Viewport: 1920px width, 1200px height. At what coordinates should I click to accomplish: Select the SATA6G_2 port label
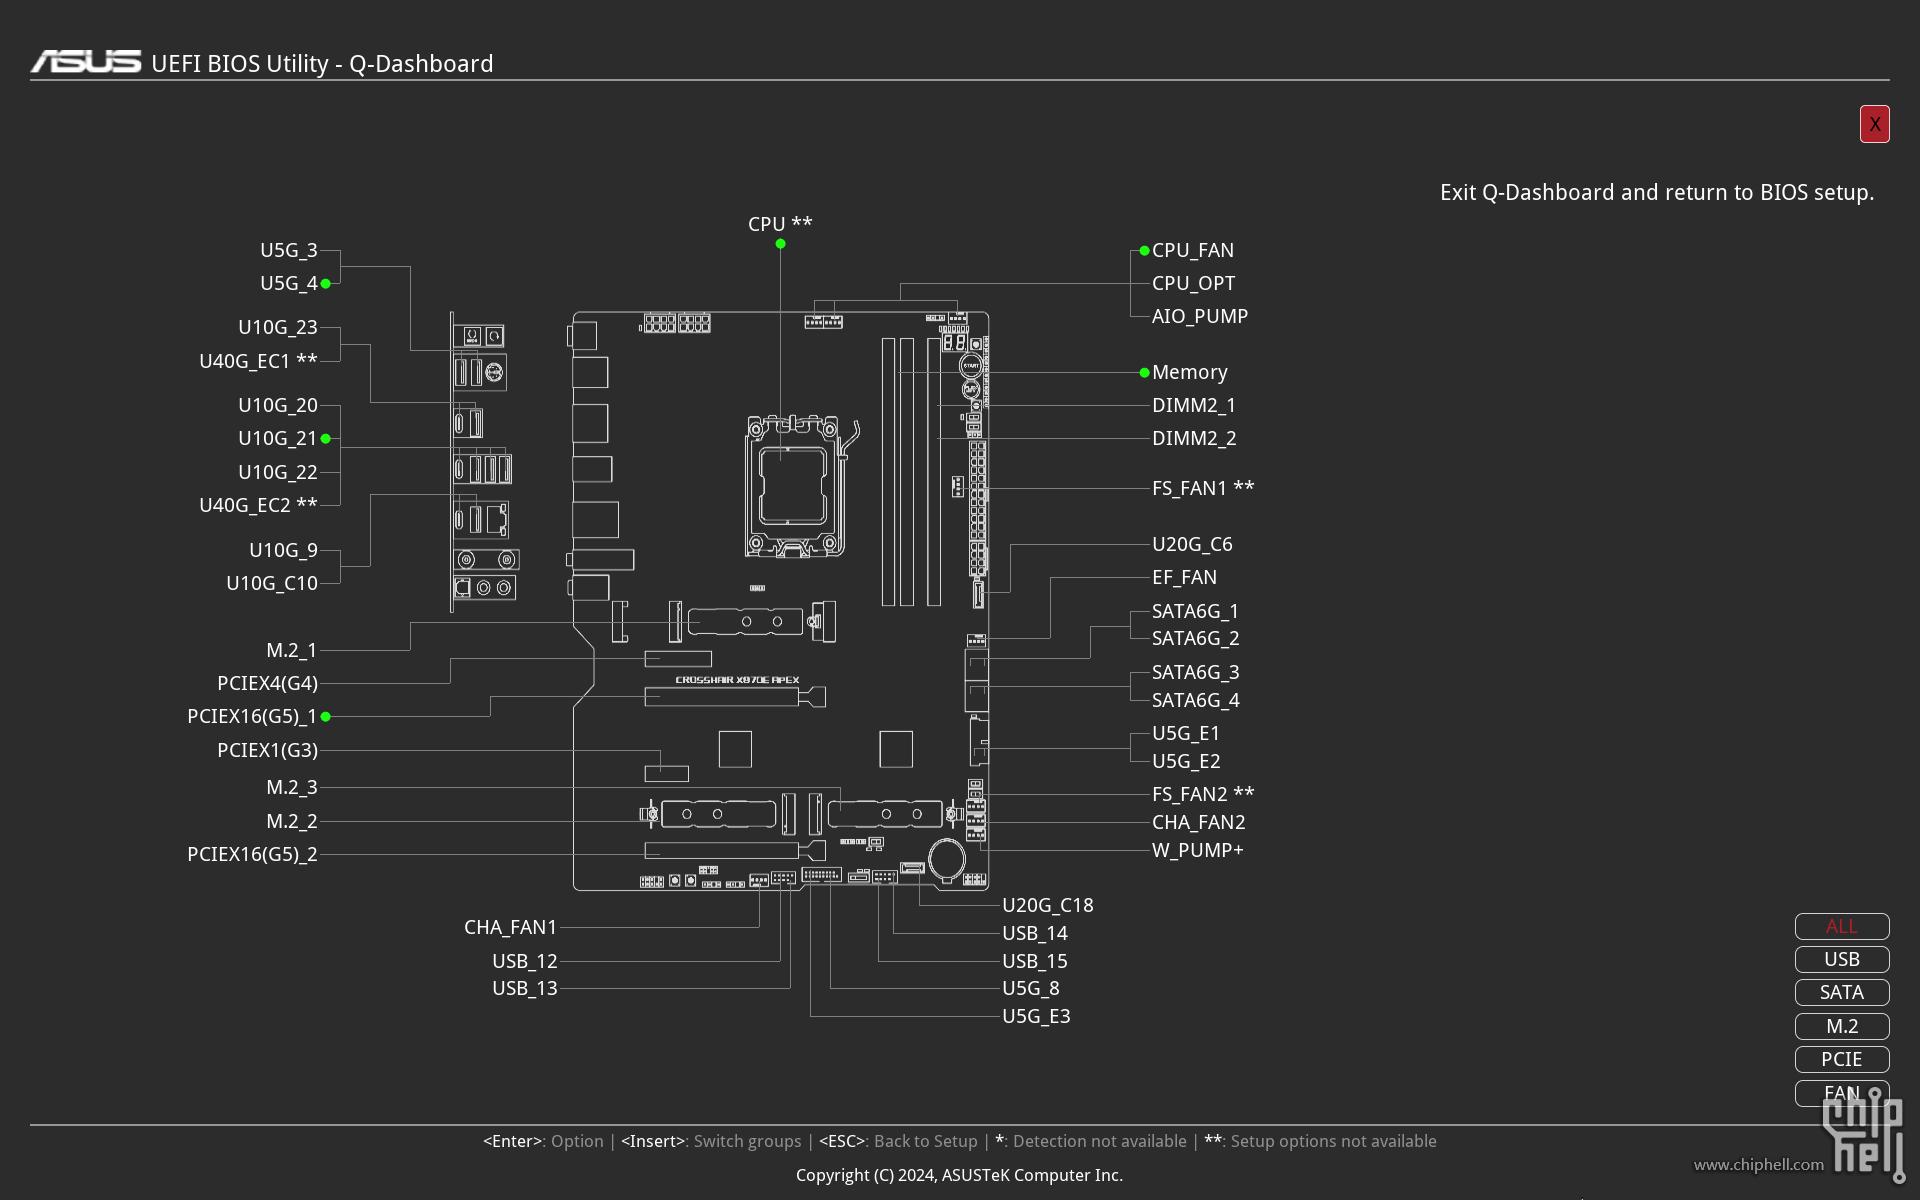(1195, 638)
